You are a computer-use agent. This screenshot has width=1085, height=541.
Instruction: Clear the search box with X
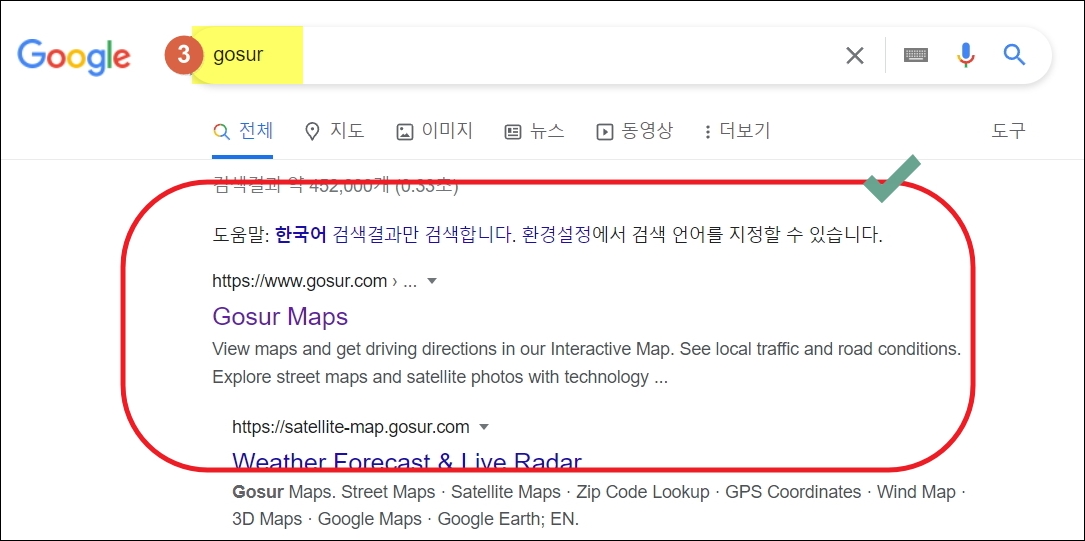coord(855,55)
